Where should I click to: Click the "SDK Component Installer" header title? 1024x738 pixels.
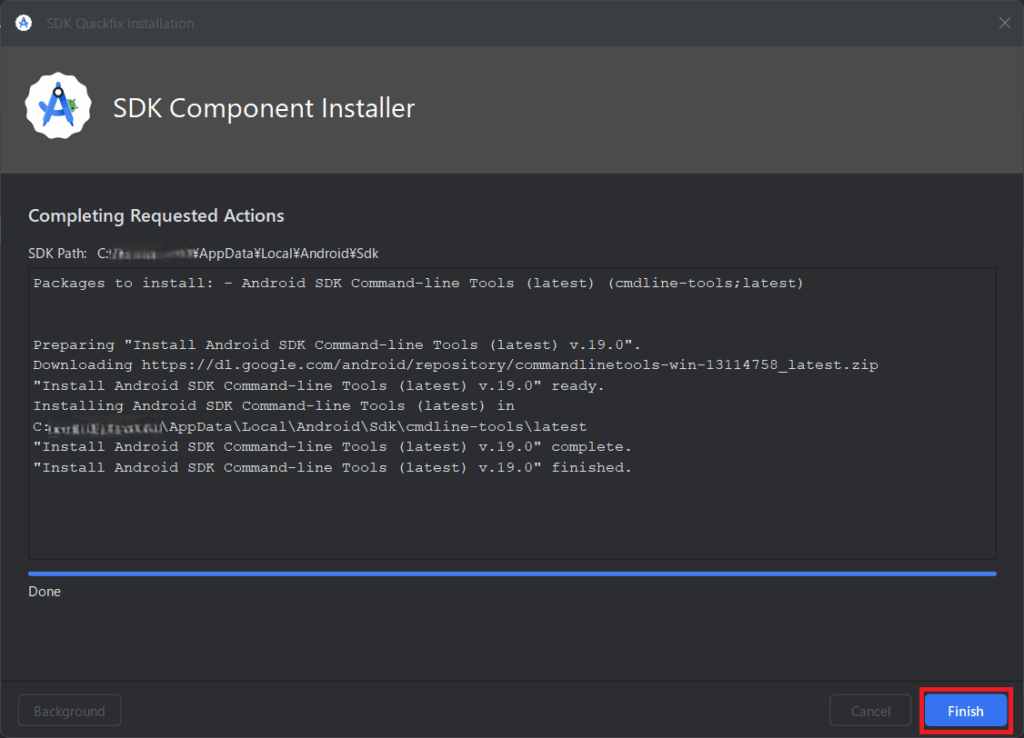263,108
